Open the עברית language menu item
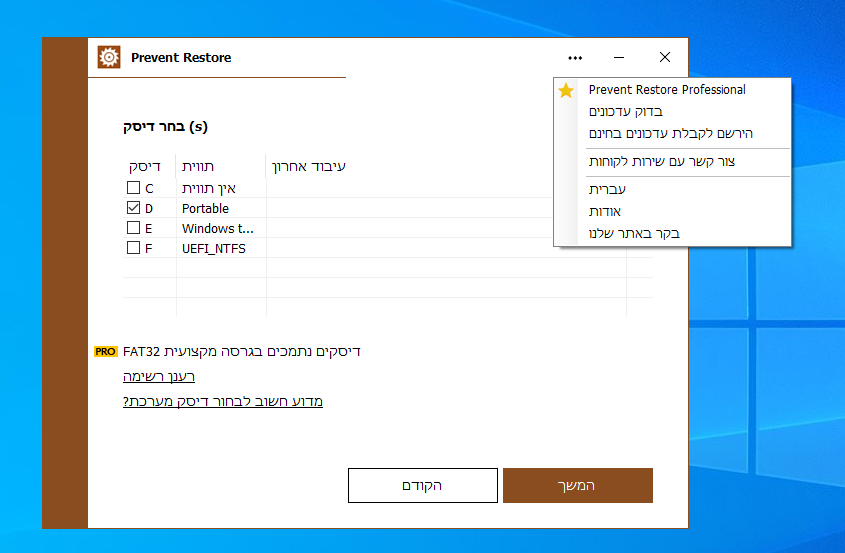The image size is (845, 553). coord(673,190)
